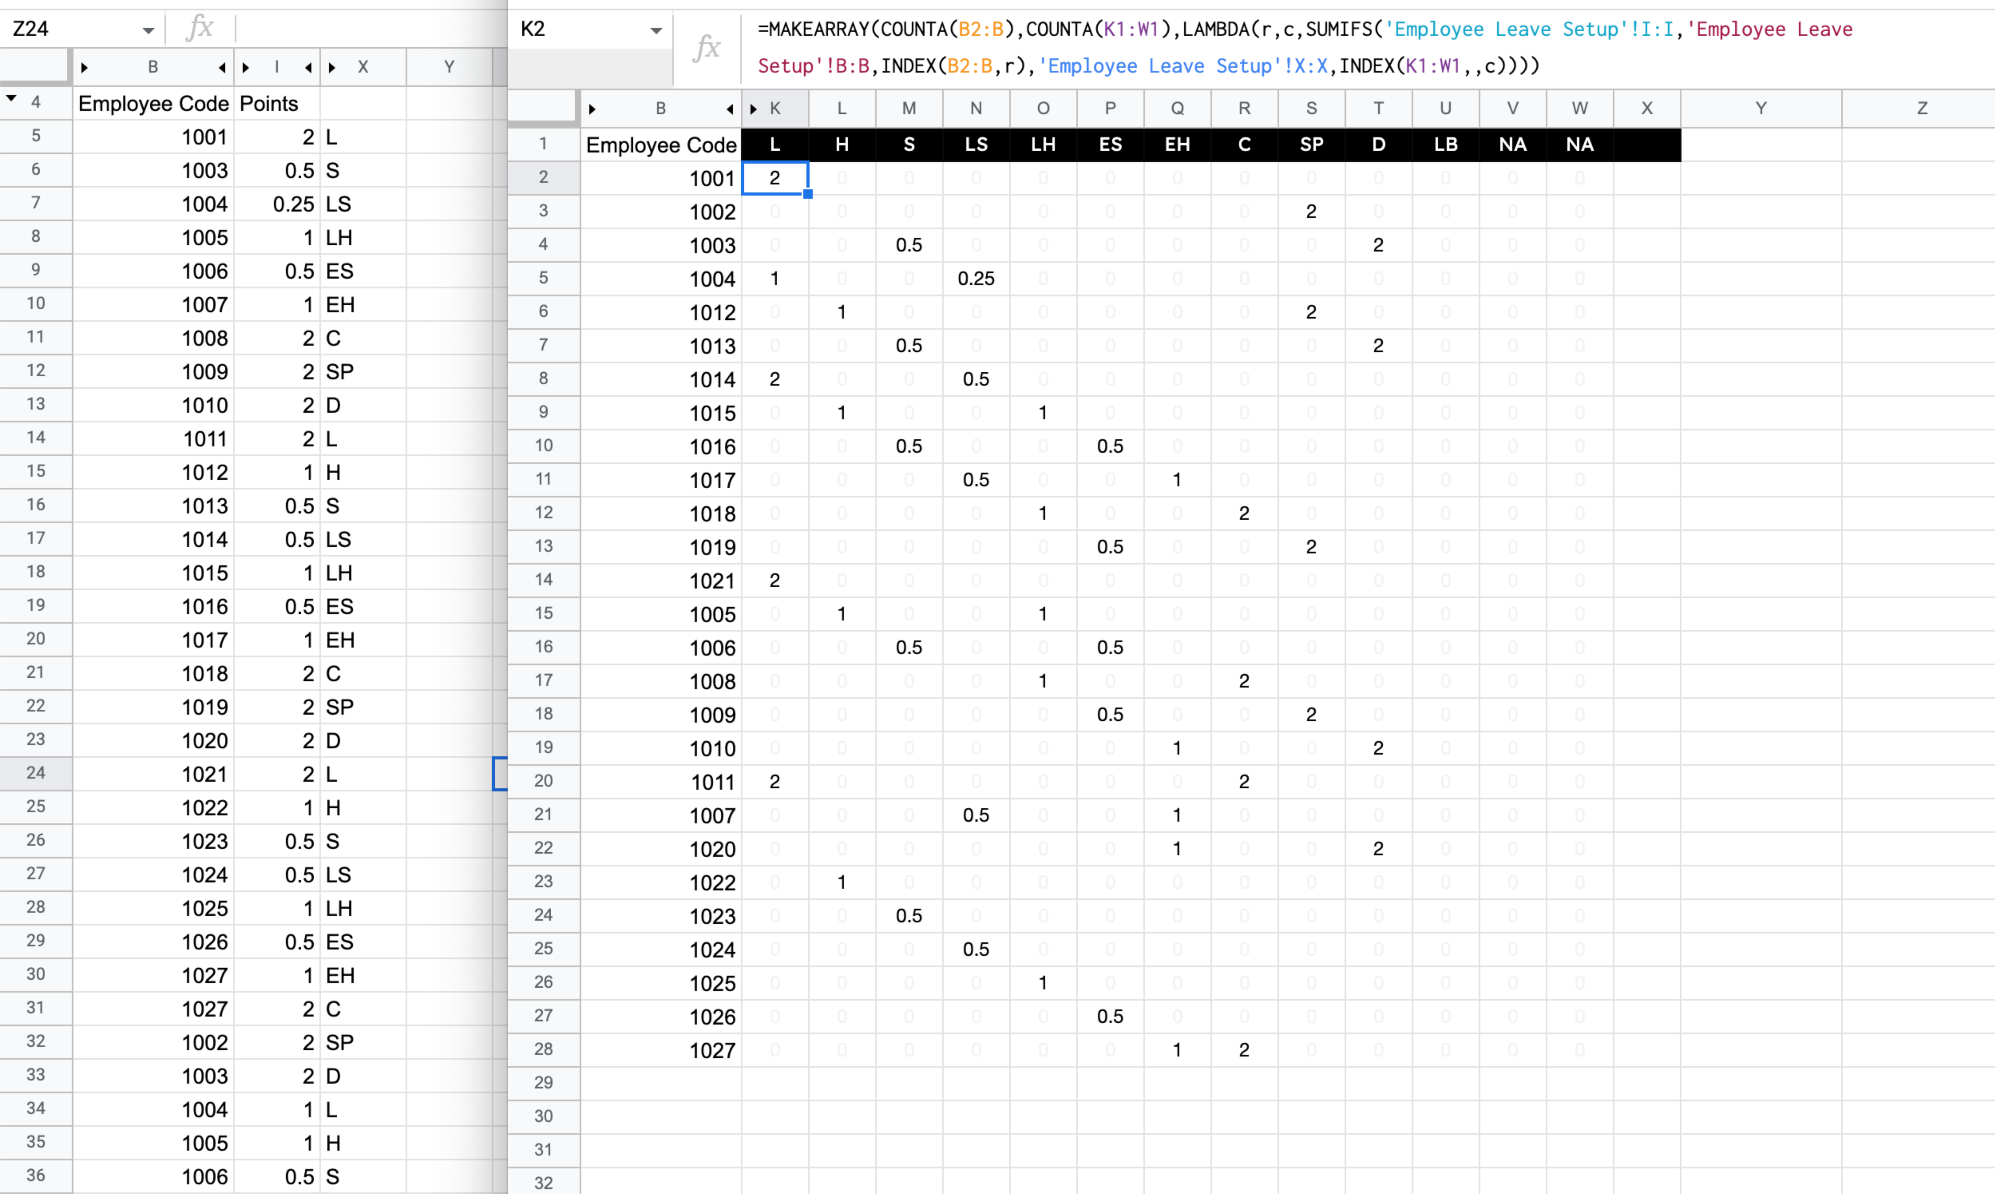The width and height of the screenshot is (1995, 1194).
Task: Select column Z header in right sheet
Action: (x=1921, y=109)
